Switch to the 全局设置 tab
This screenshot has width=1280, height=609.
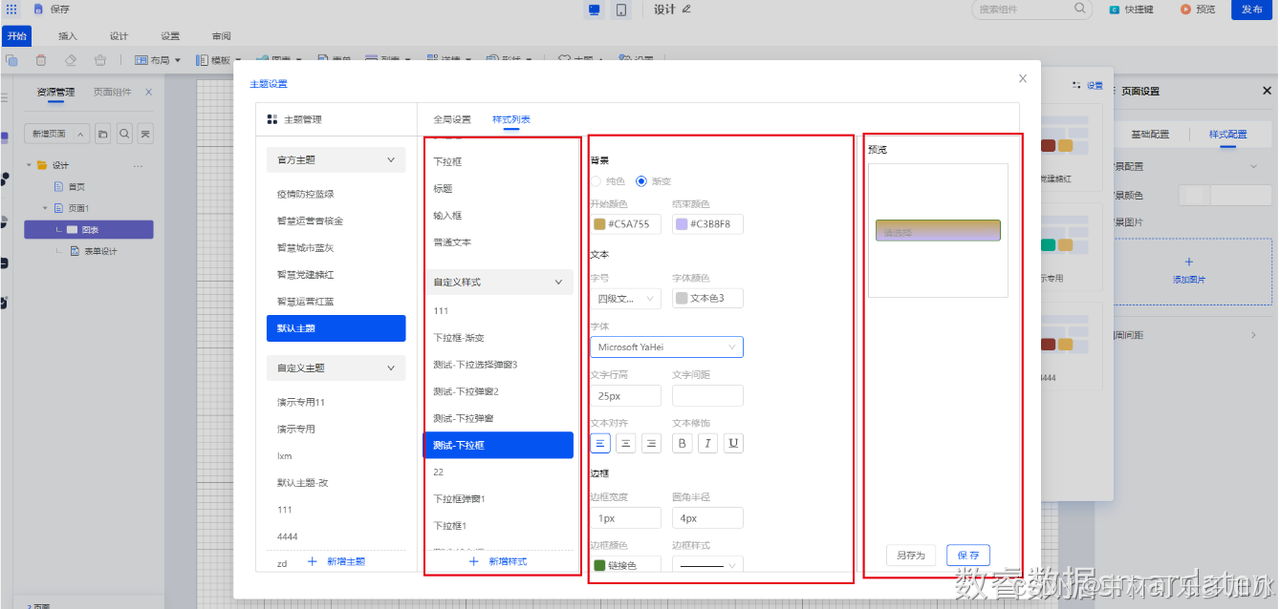(x=452, y=120)
